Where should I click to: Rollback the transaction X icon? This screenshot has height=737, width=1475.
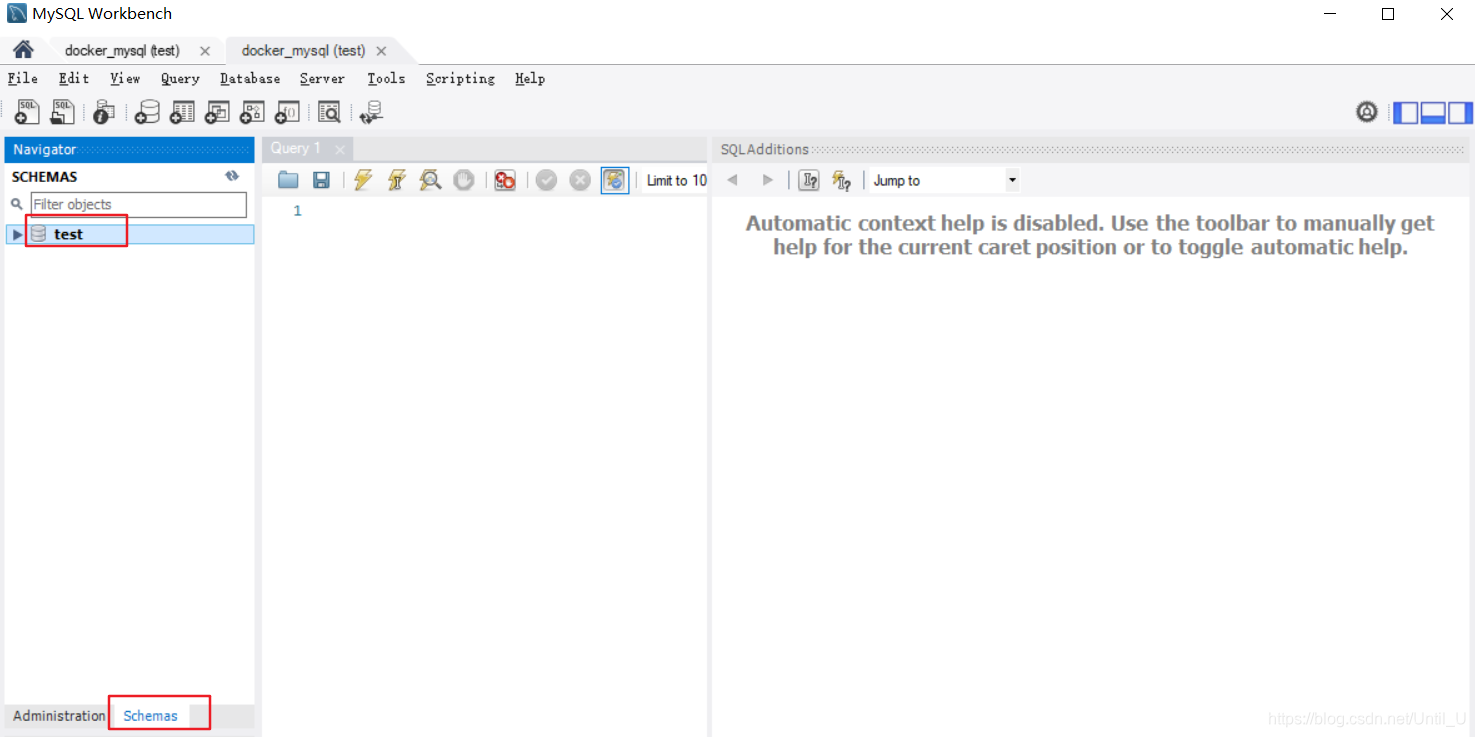coord(580,180)
